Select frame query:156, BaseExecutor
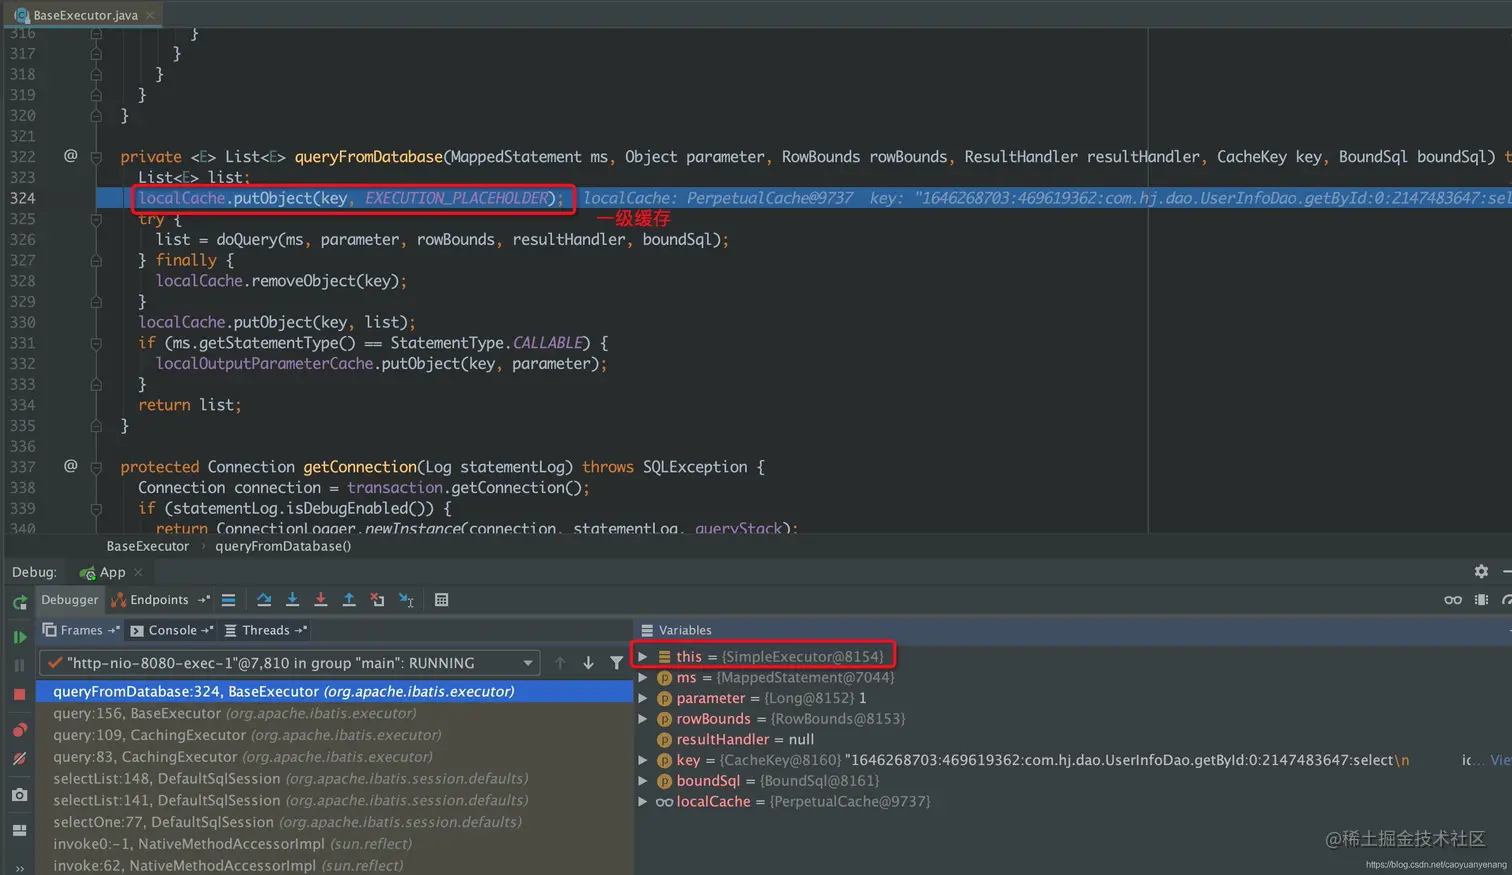The width and height of the screenshot is (1512, 875). coord(334,713)
